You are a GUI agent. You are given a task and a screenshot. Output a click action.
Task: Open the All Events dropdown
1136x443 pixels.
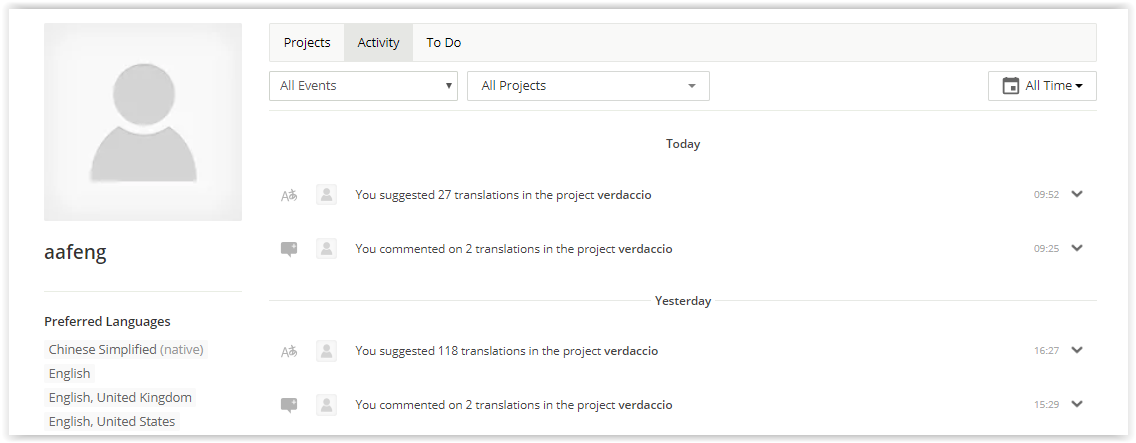pyautogui.click(x=364, y=86)
